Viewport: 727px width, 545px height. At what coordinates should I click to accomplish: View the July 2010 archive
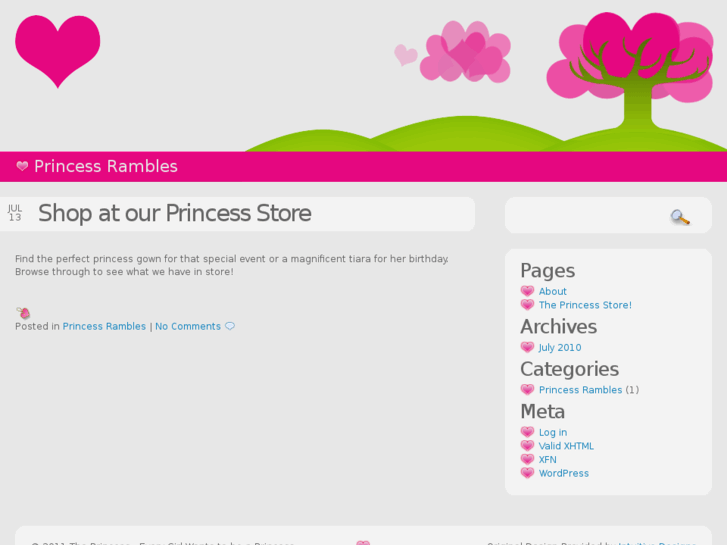click(x=560, y=348)
